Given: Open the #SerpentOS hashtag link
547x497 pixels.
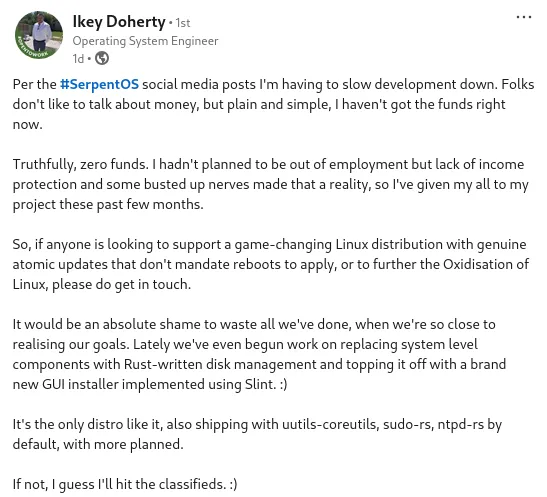Looking at the screenshot, I should click(x=99, y=84).
